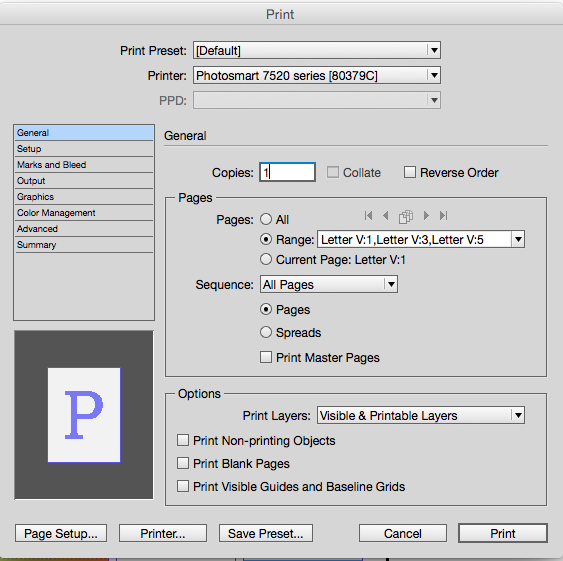Open Color Management settings

click(x=84, y=213)
